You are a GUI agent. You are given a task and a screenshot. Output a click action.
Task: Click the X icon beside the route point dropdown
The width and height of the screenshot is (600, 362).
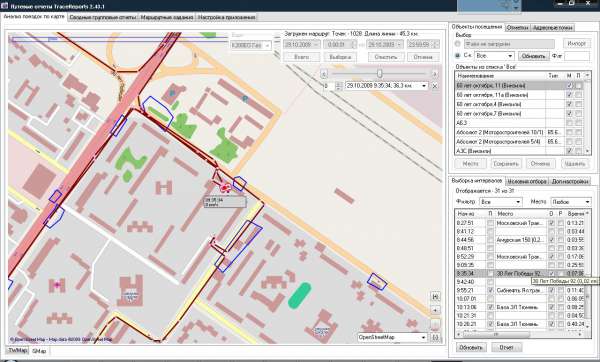435,86
